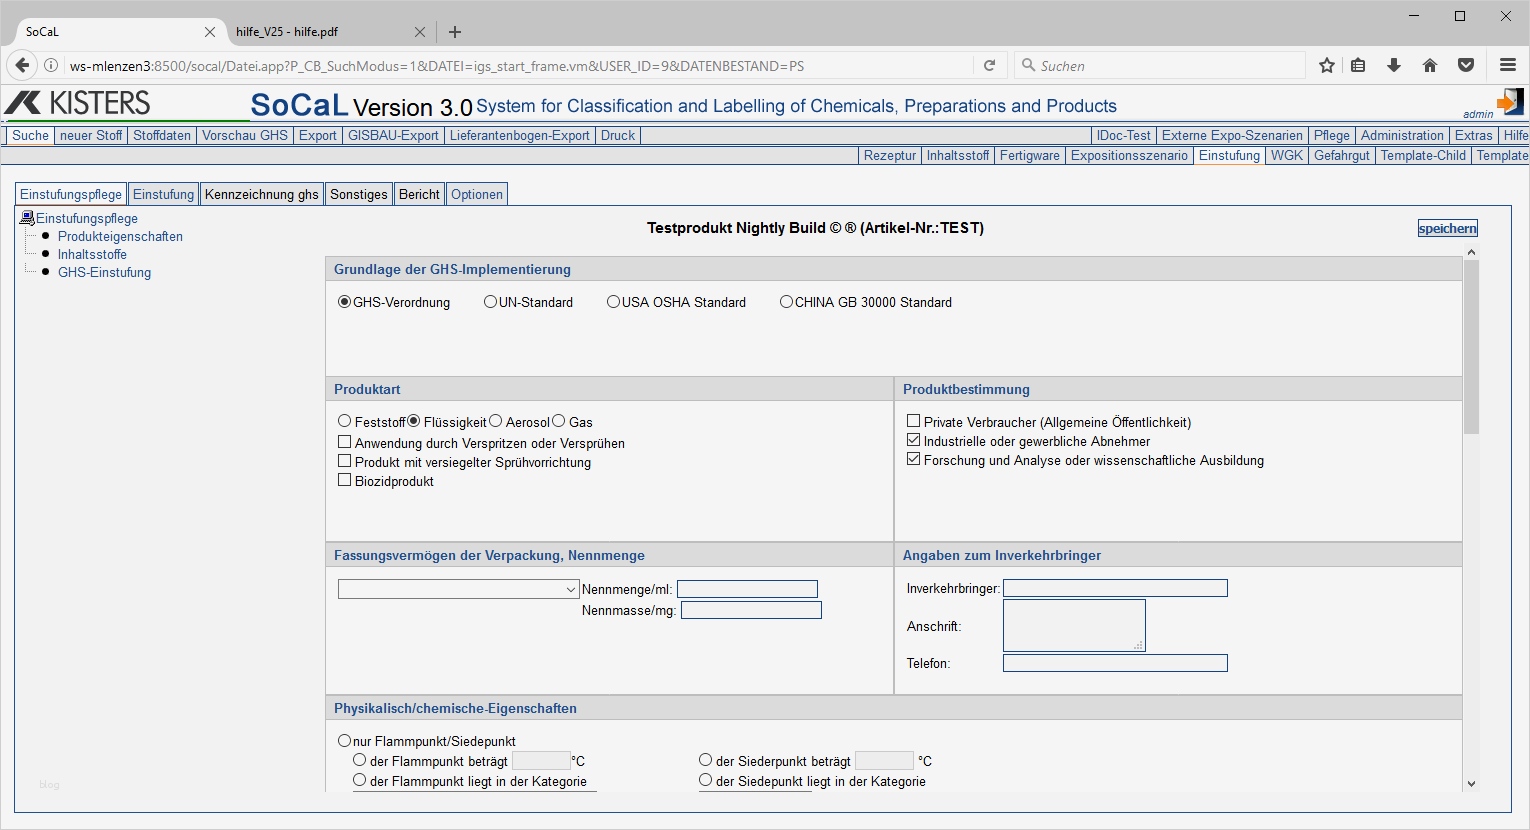Open the Gefahrgut submenu item
Viewport: 1530px width, 830px height.
coord(1342,155)
